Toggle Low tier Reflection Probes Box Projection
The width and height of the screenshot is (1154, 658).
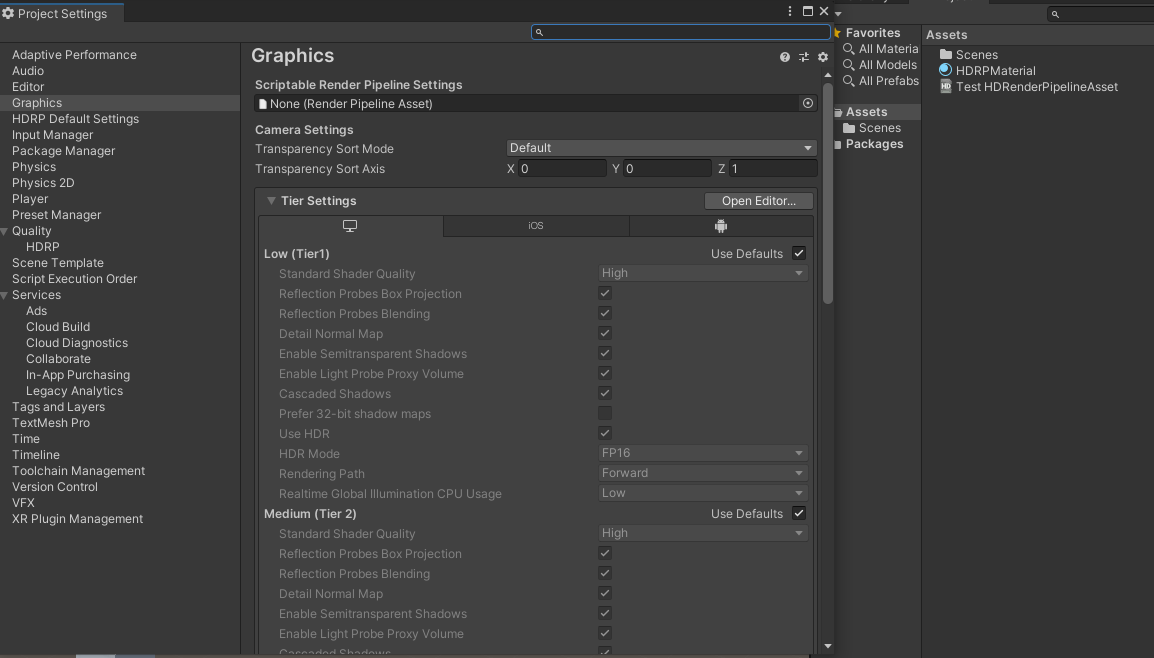click(605, 293)
